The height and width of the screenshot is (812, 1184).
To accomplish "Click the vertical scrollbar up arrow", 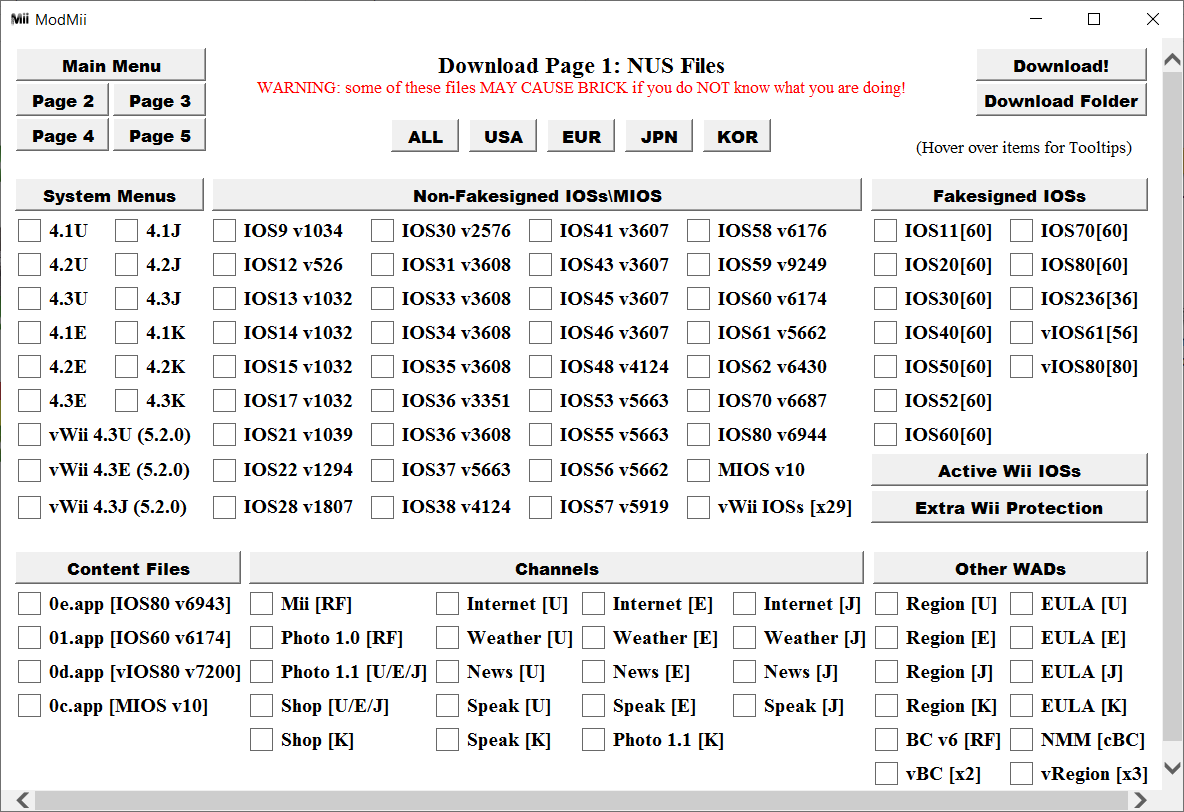I will coord(1172,59).
